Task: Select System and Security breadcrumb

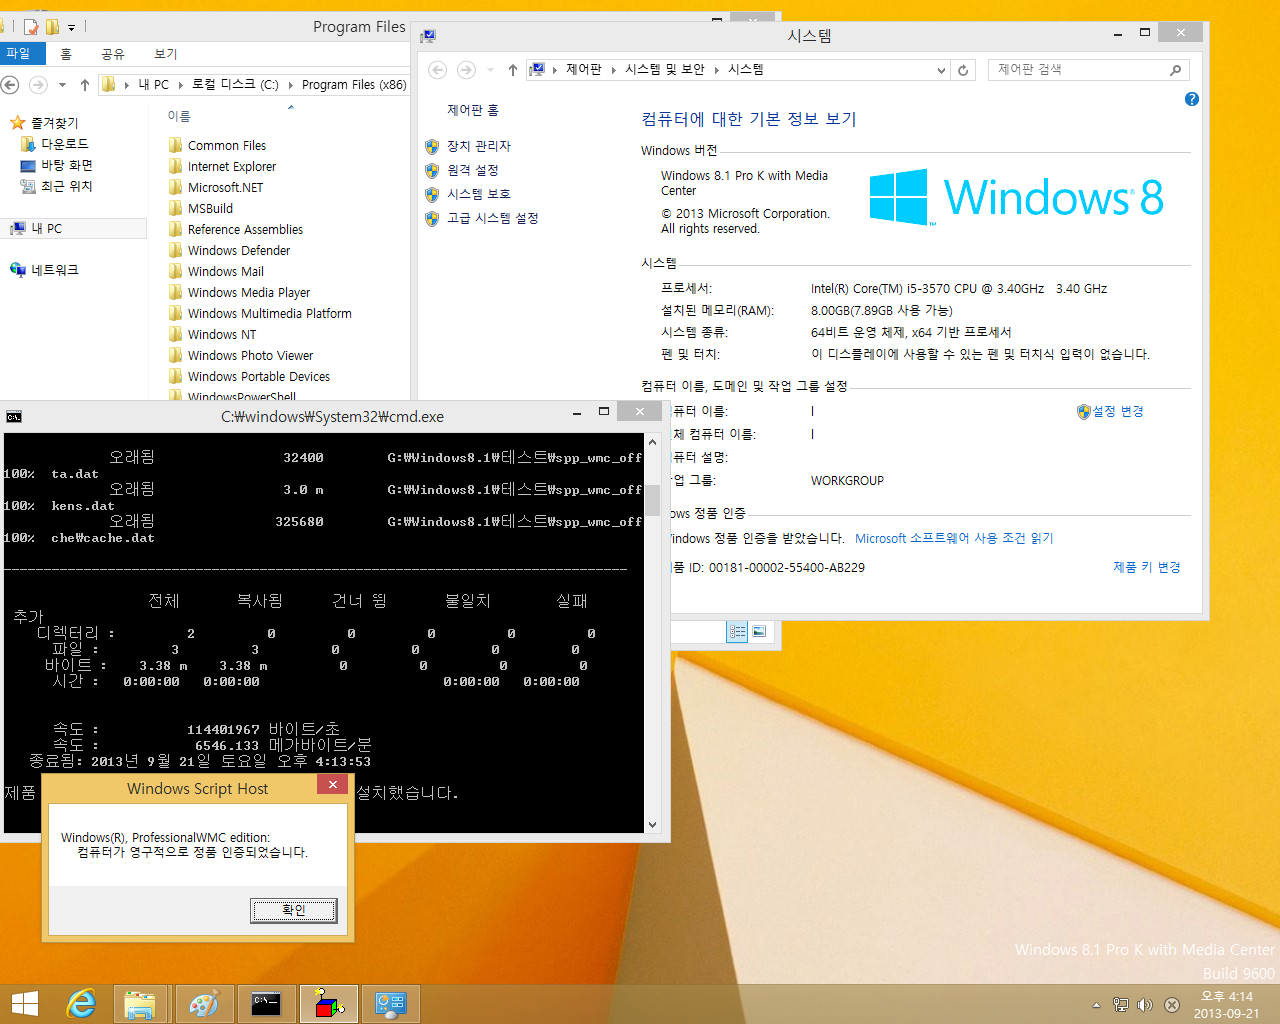Action: click(665, 69)
